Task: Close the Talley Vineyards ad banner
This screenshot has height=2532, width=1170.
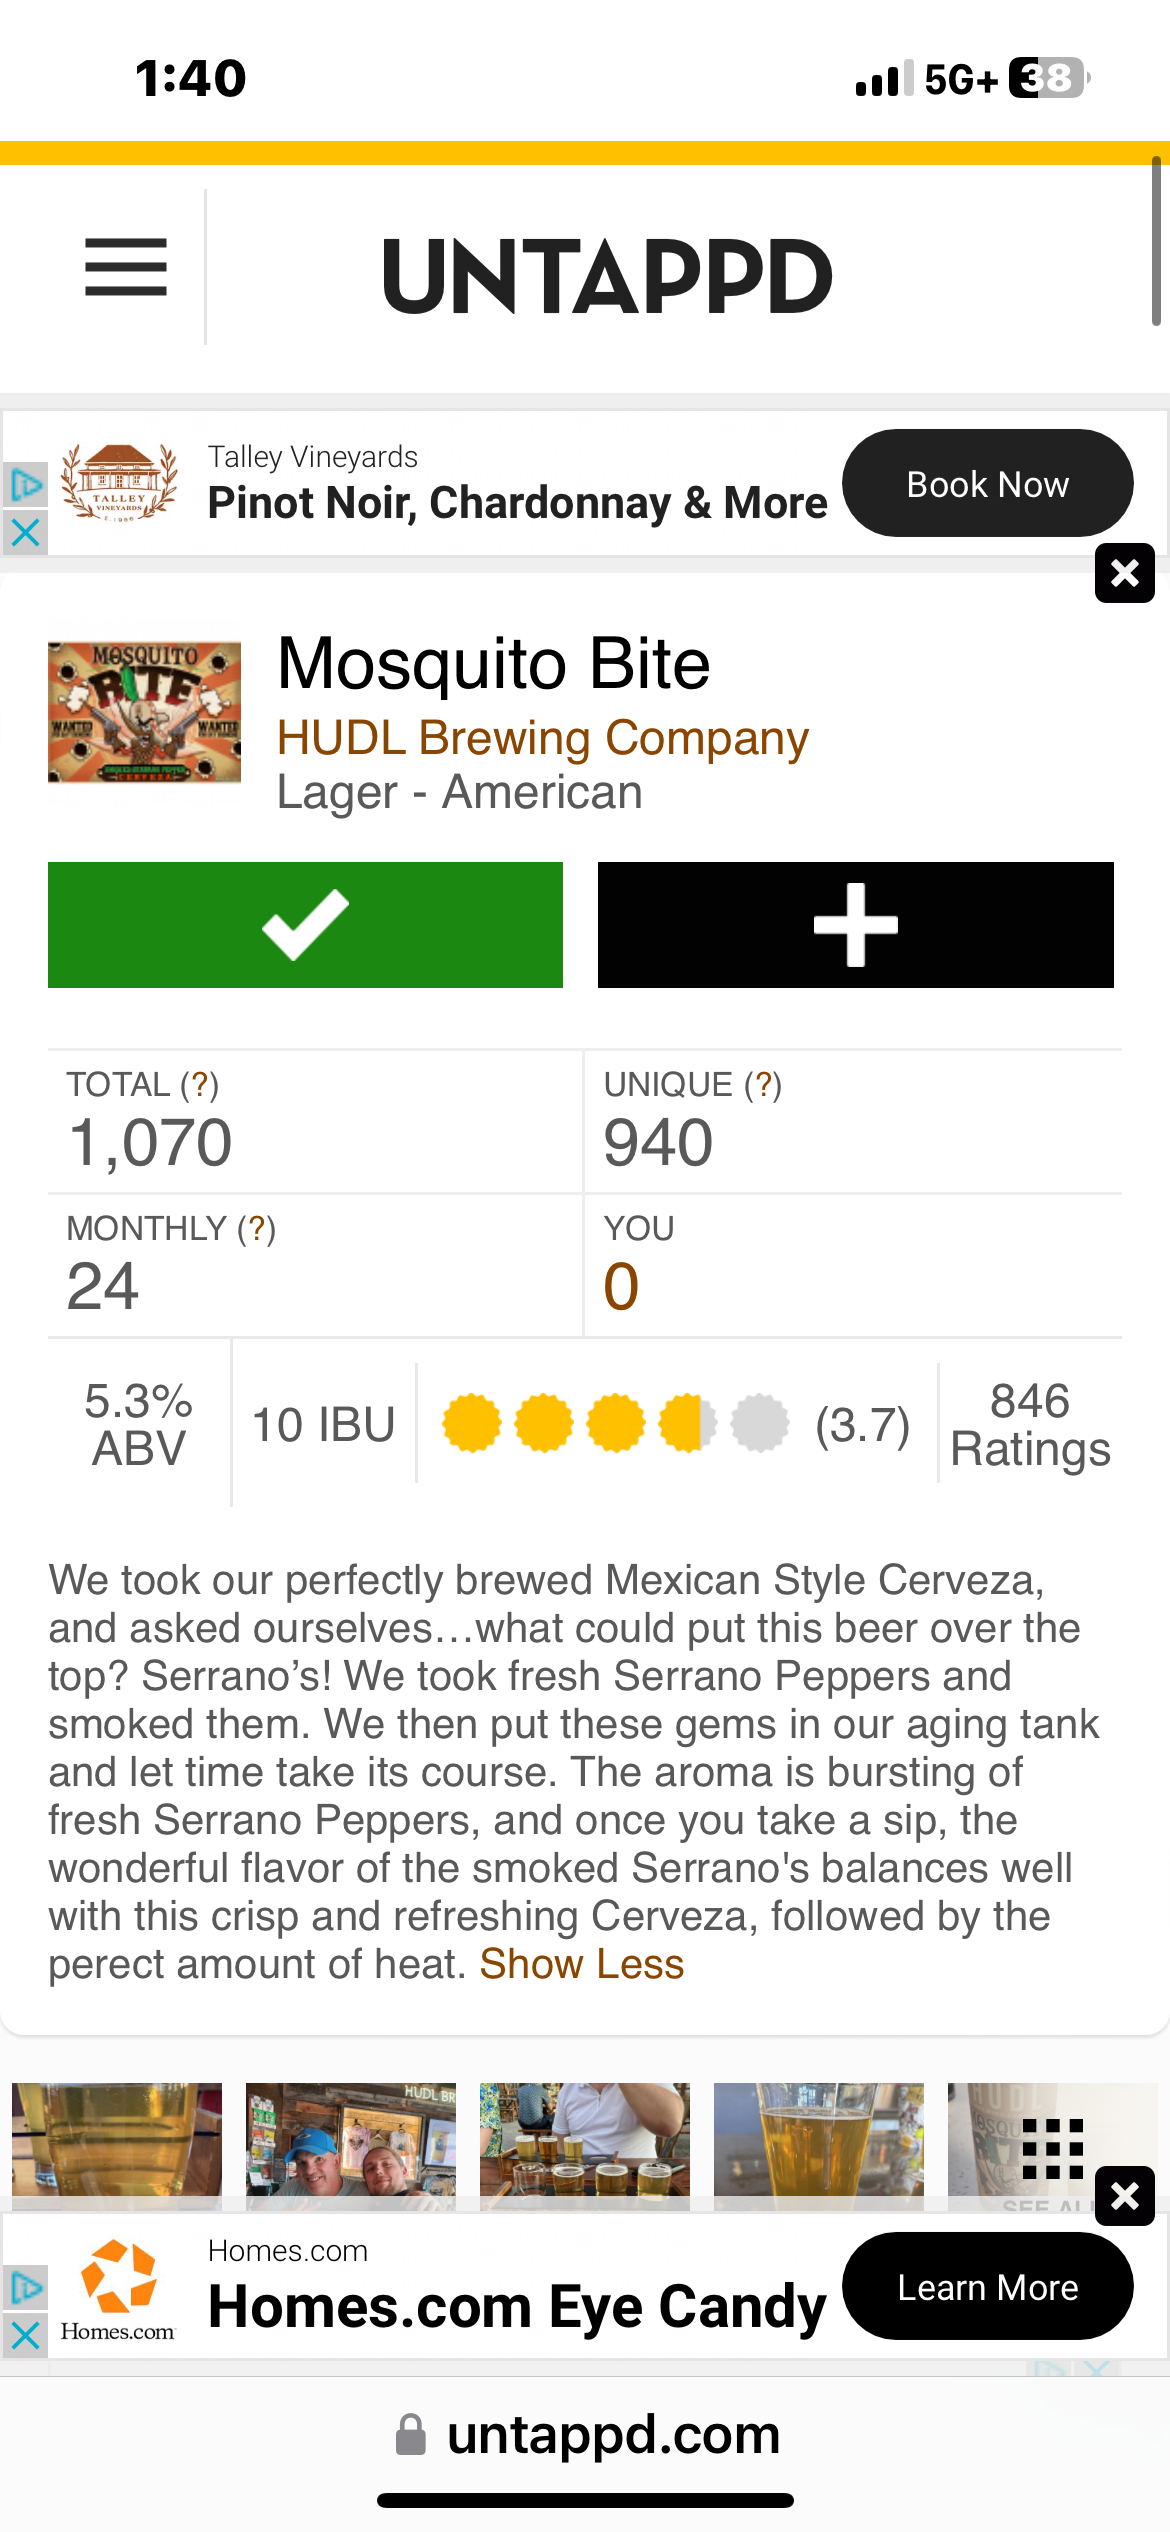Action: [1124, 573]
